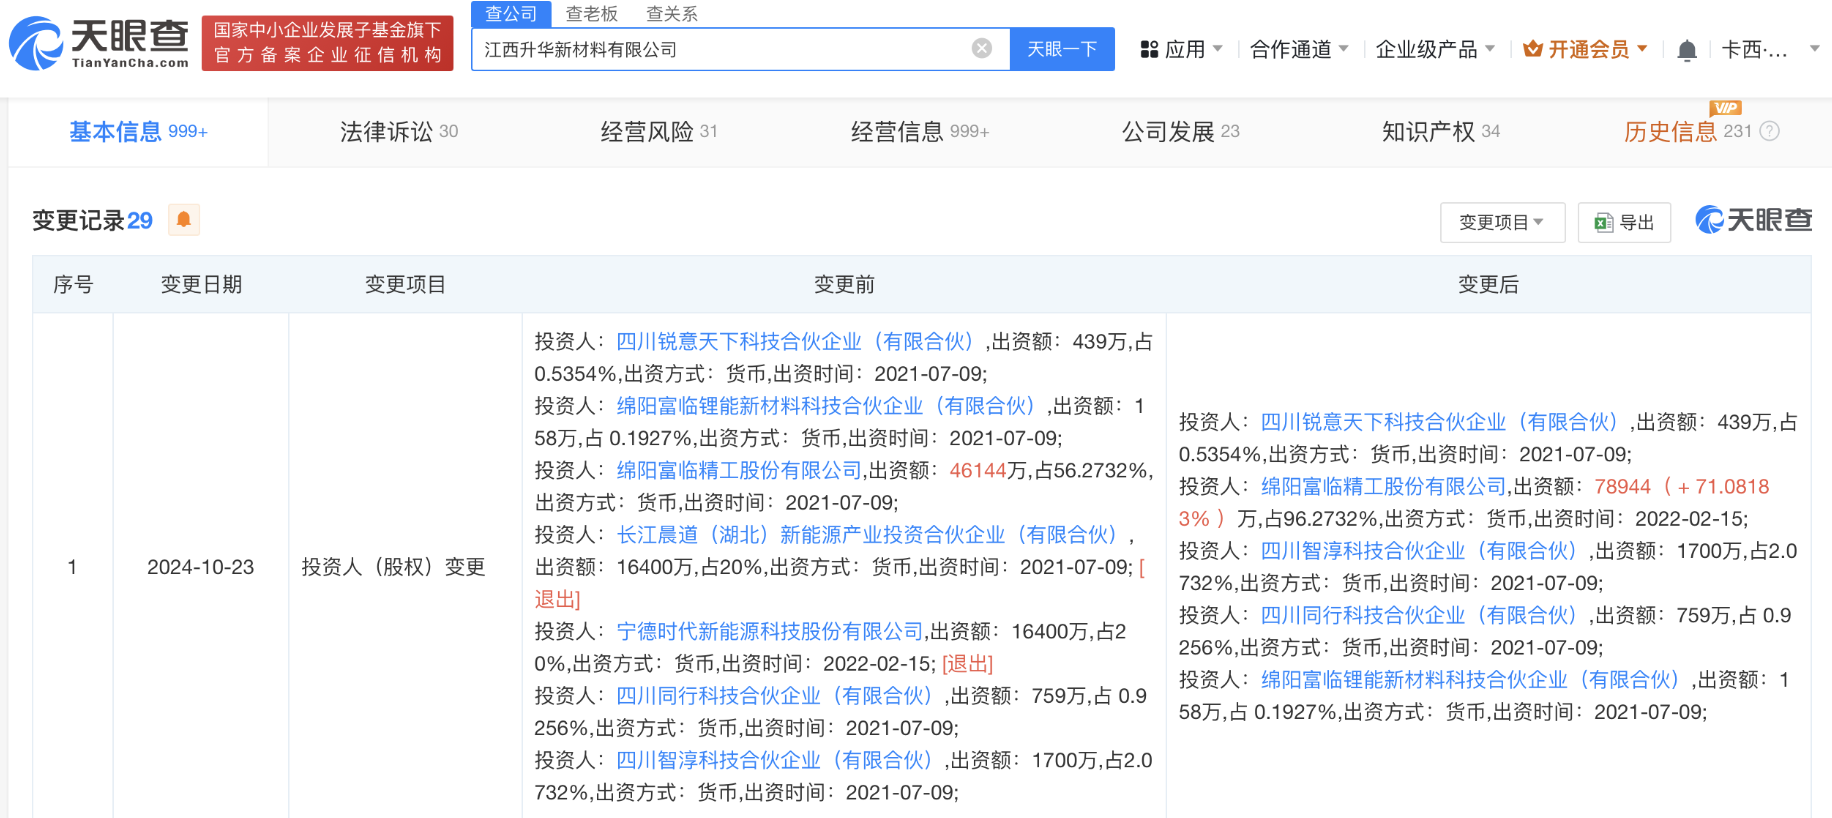Image resolution: width=1832 pixels, height=818 pixels.
Task: Click the 导出 export button
Action: tap(1624, 222)
